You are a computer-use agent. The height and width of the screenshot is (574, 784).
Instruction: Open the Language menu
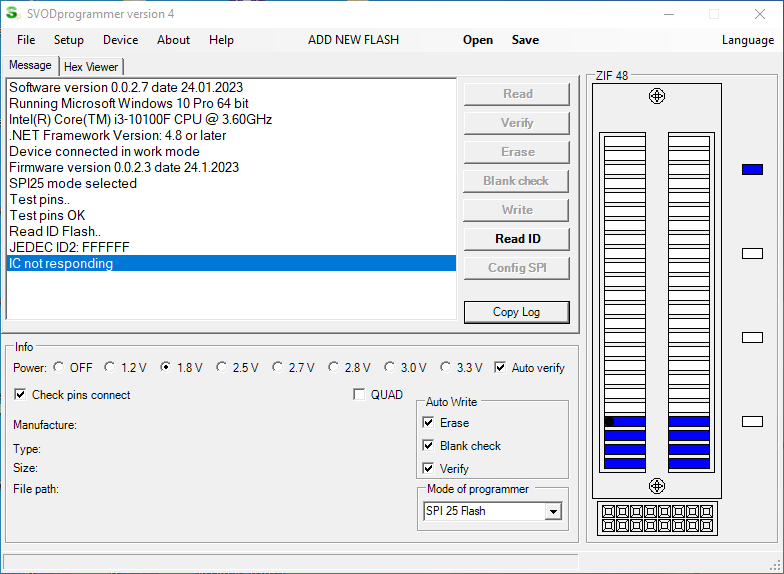[x=747, y=40]
